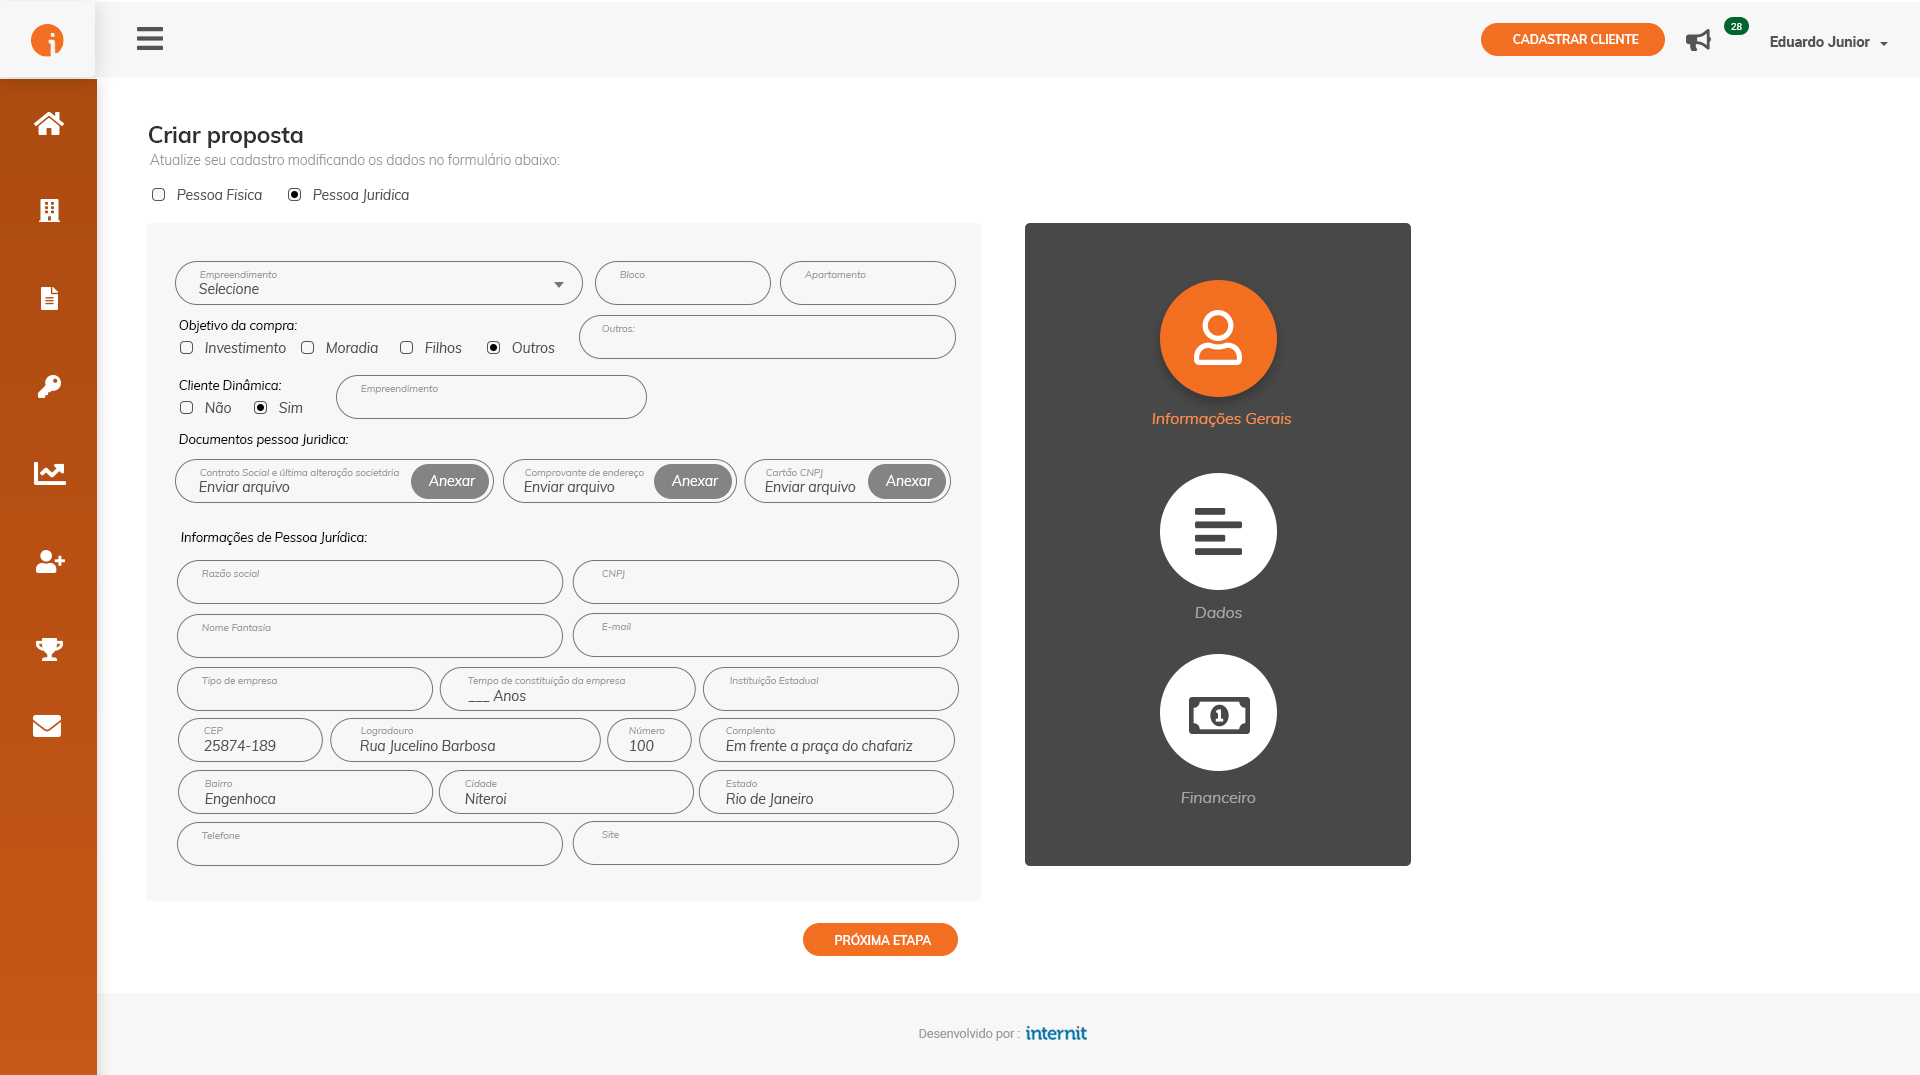Open the Eduardo Junior user menu

(1827, 42)
